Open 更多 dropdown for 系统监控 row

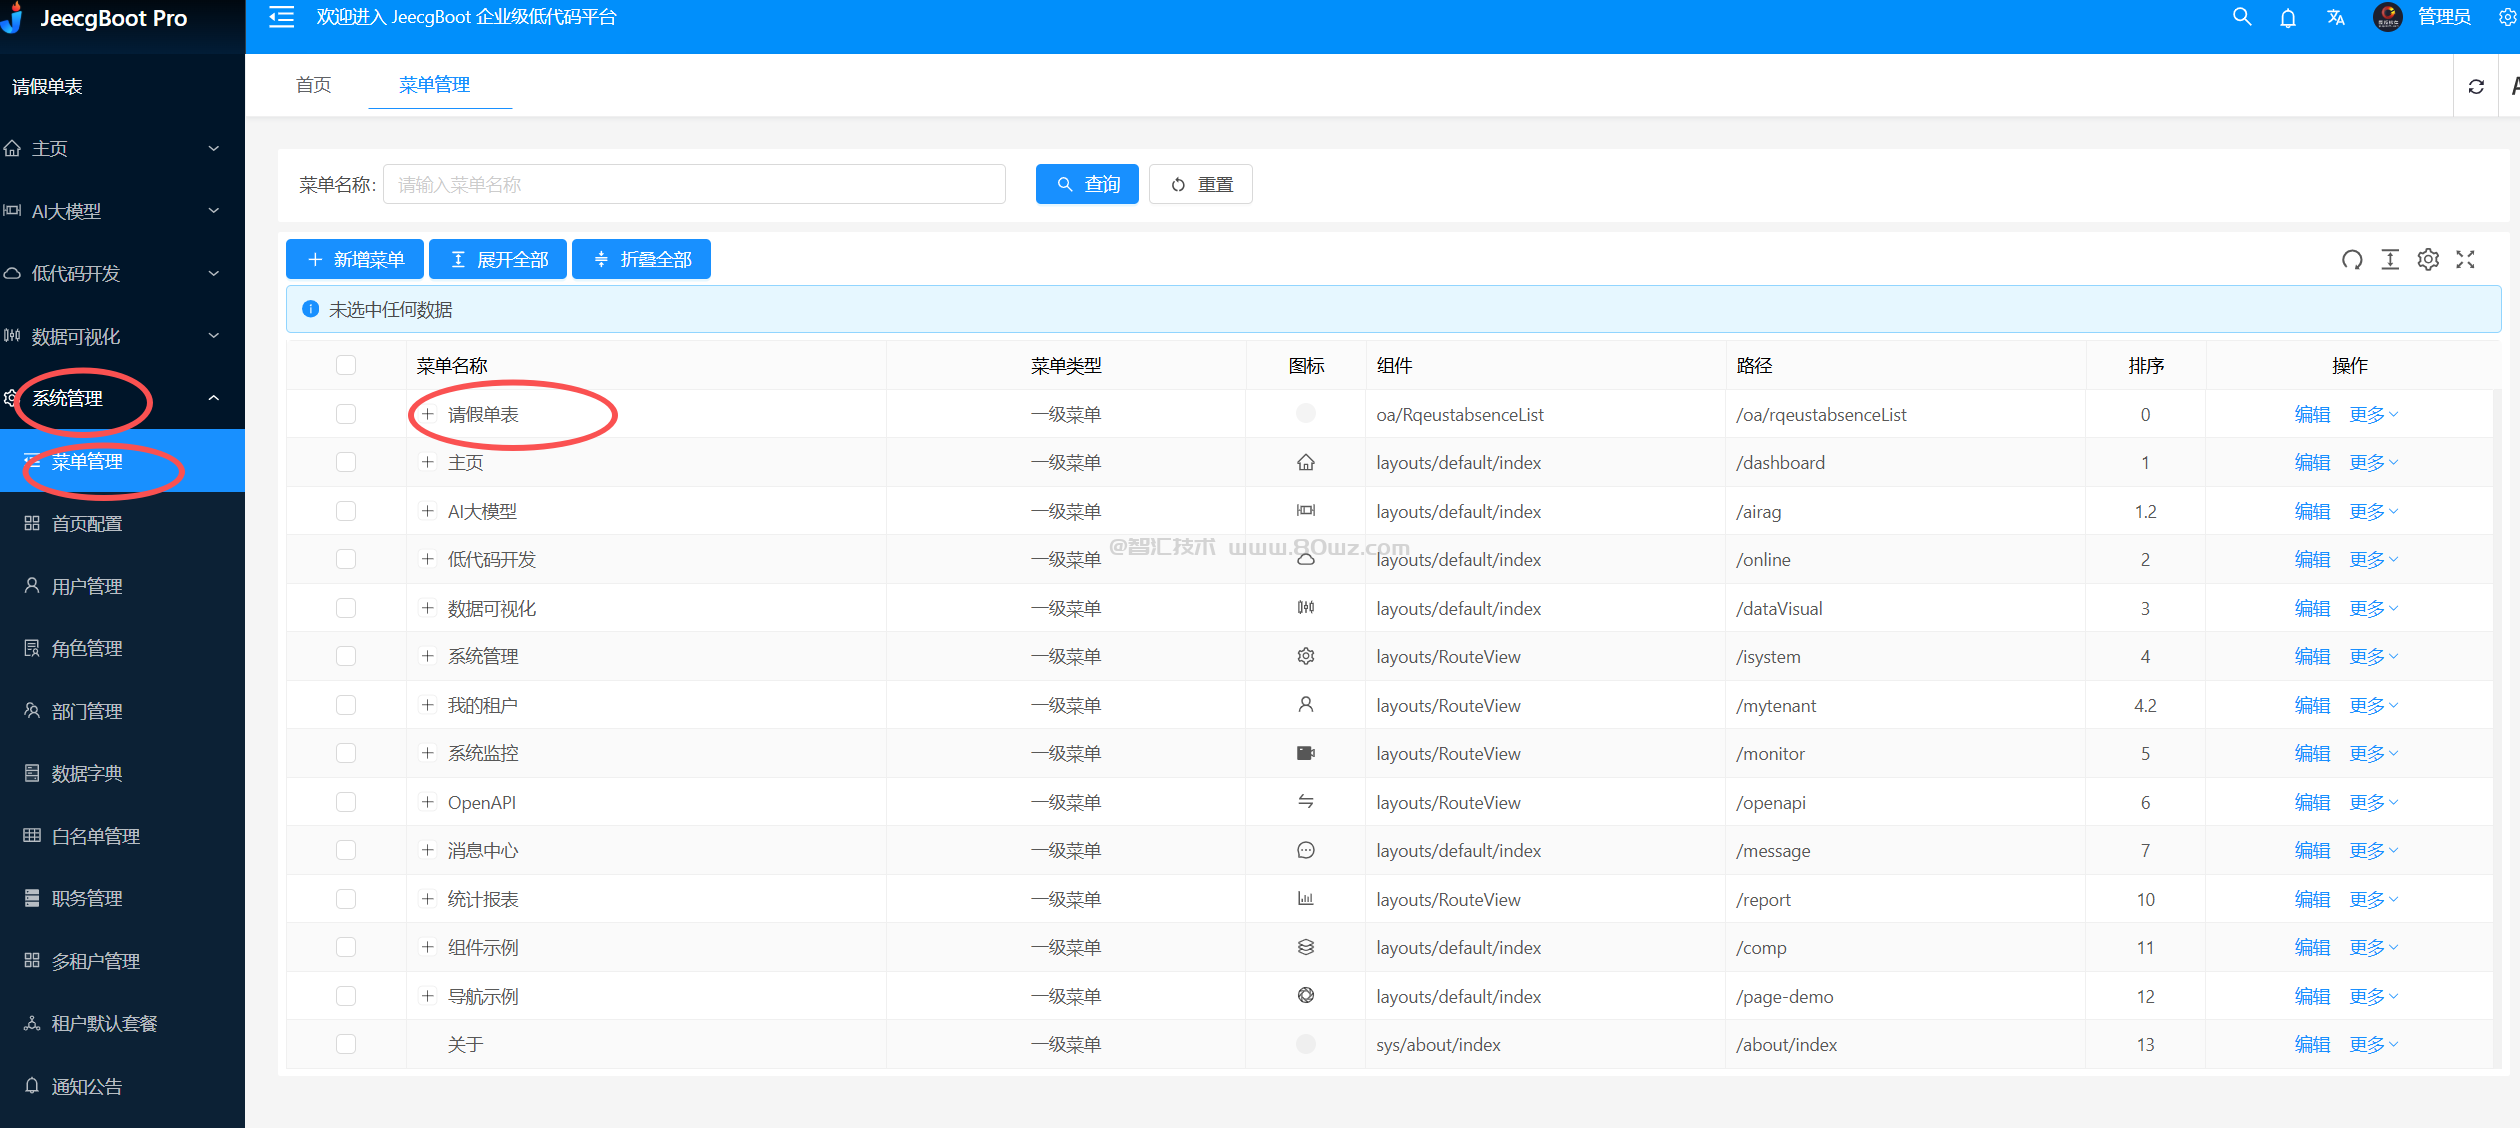pos(2374,753)
